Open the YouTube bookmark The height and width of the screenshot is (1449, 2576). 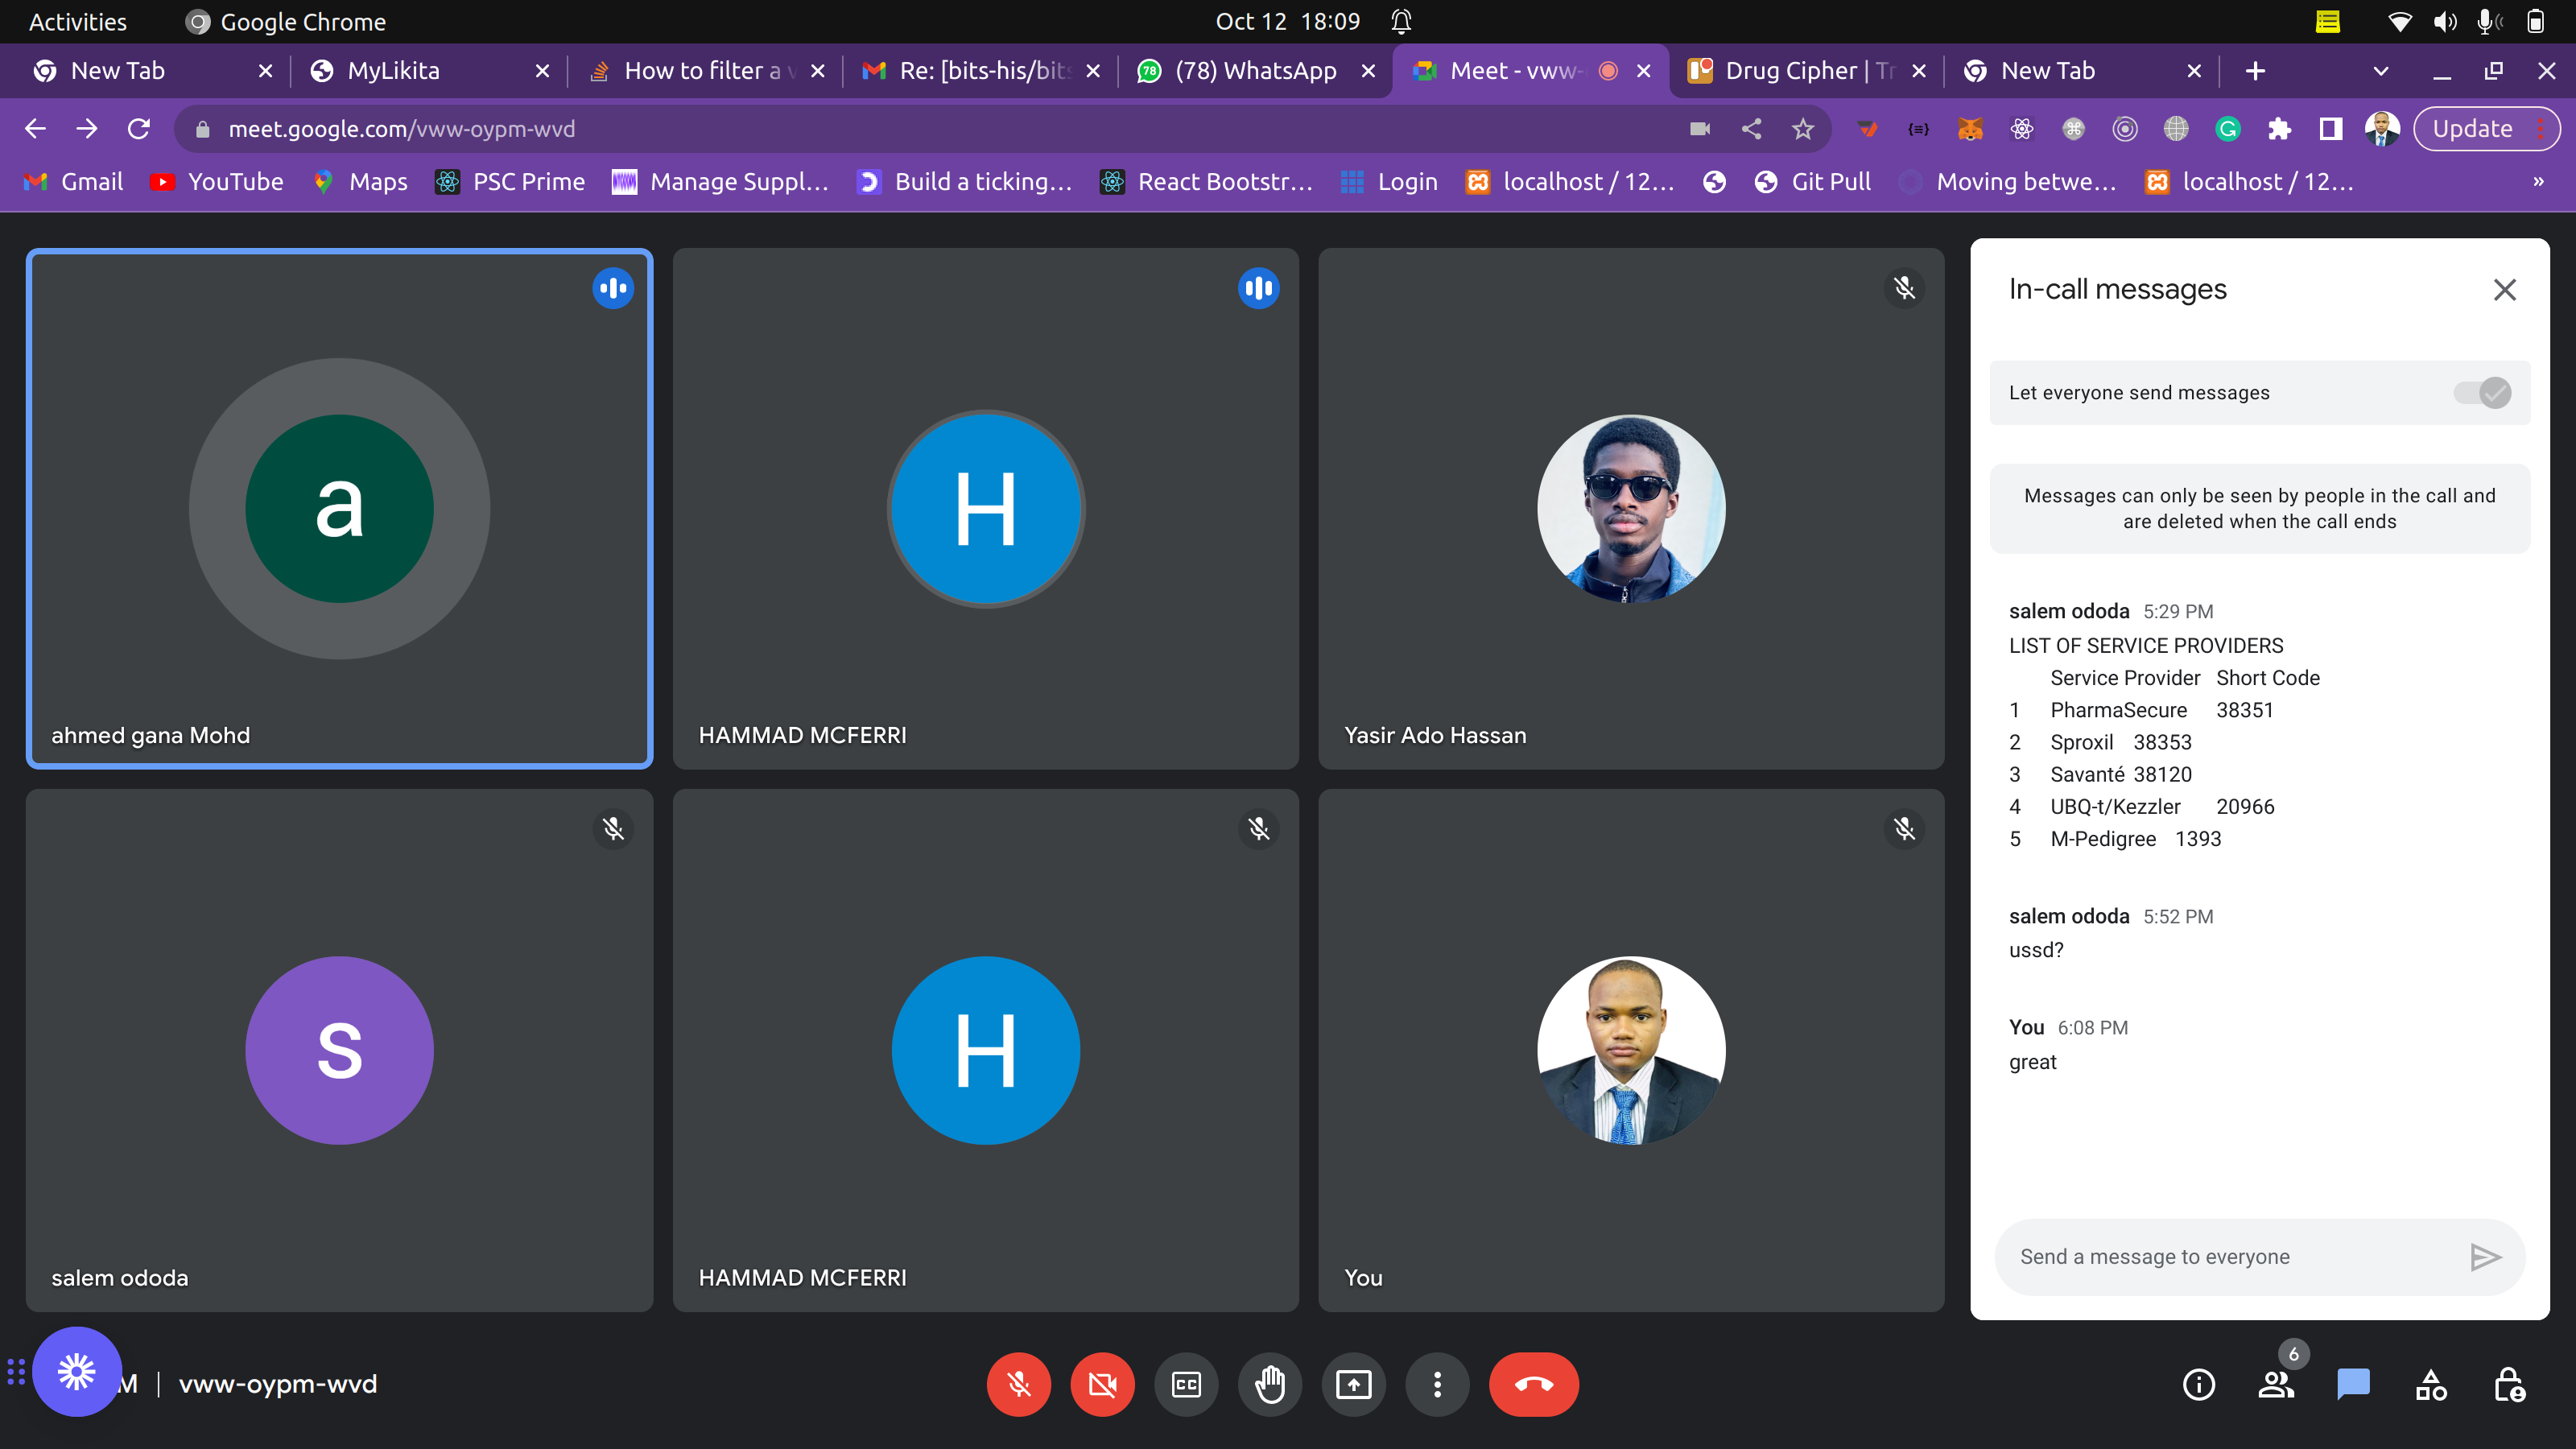click(217, 182)
